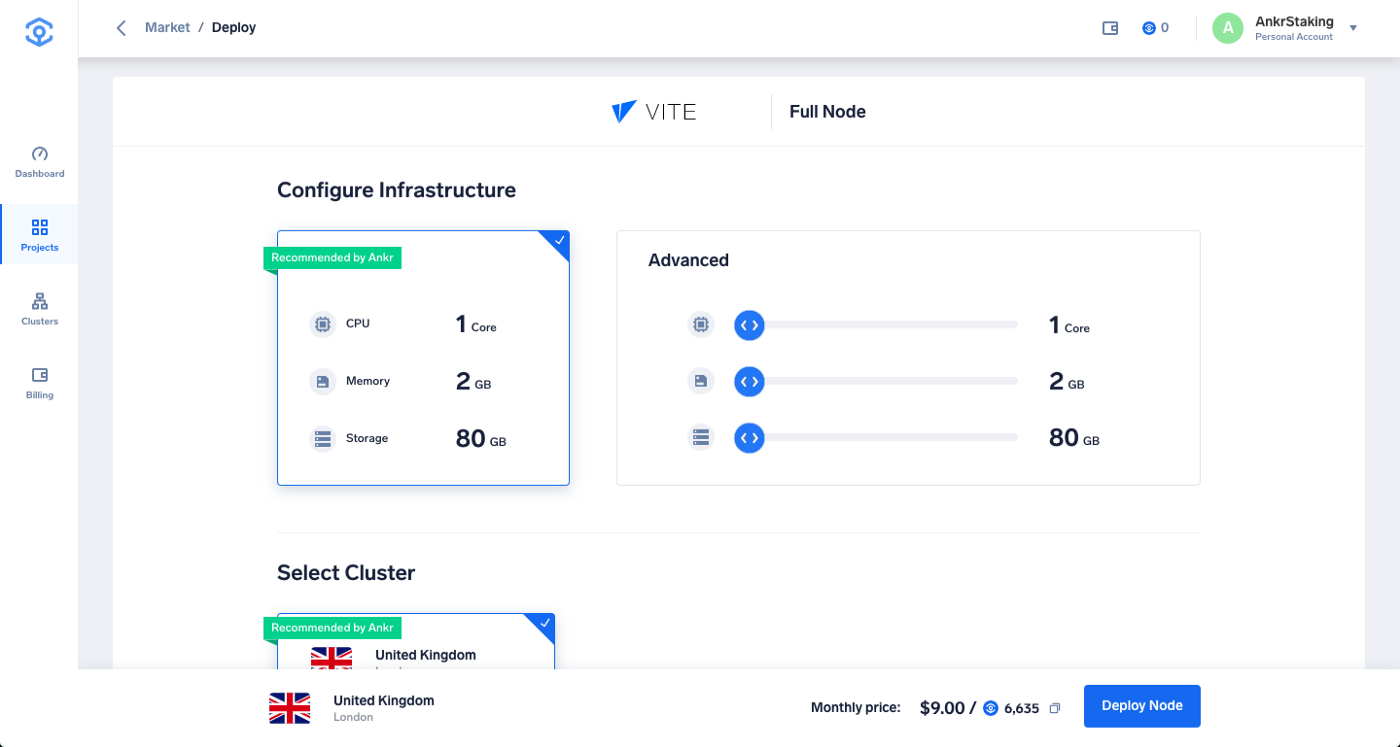Open the Dashboard sidebar item
The width and height of the screenshot is (1400, 747).
pyautogui.click(x=39, y=162)
